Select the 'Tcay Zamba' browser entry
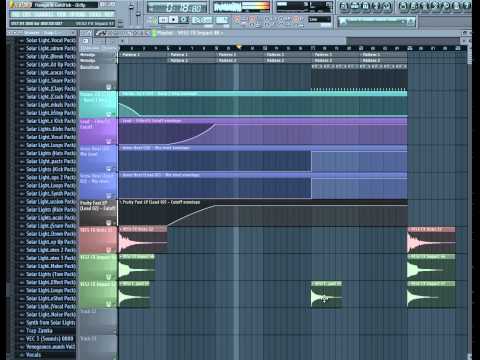 tap(39, 331)
